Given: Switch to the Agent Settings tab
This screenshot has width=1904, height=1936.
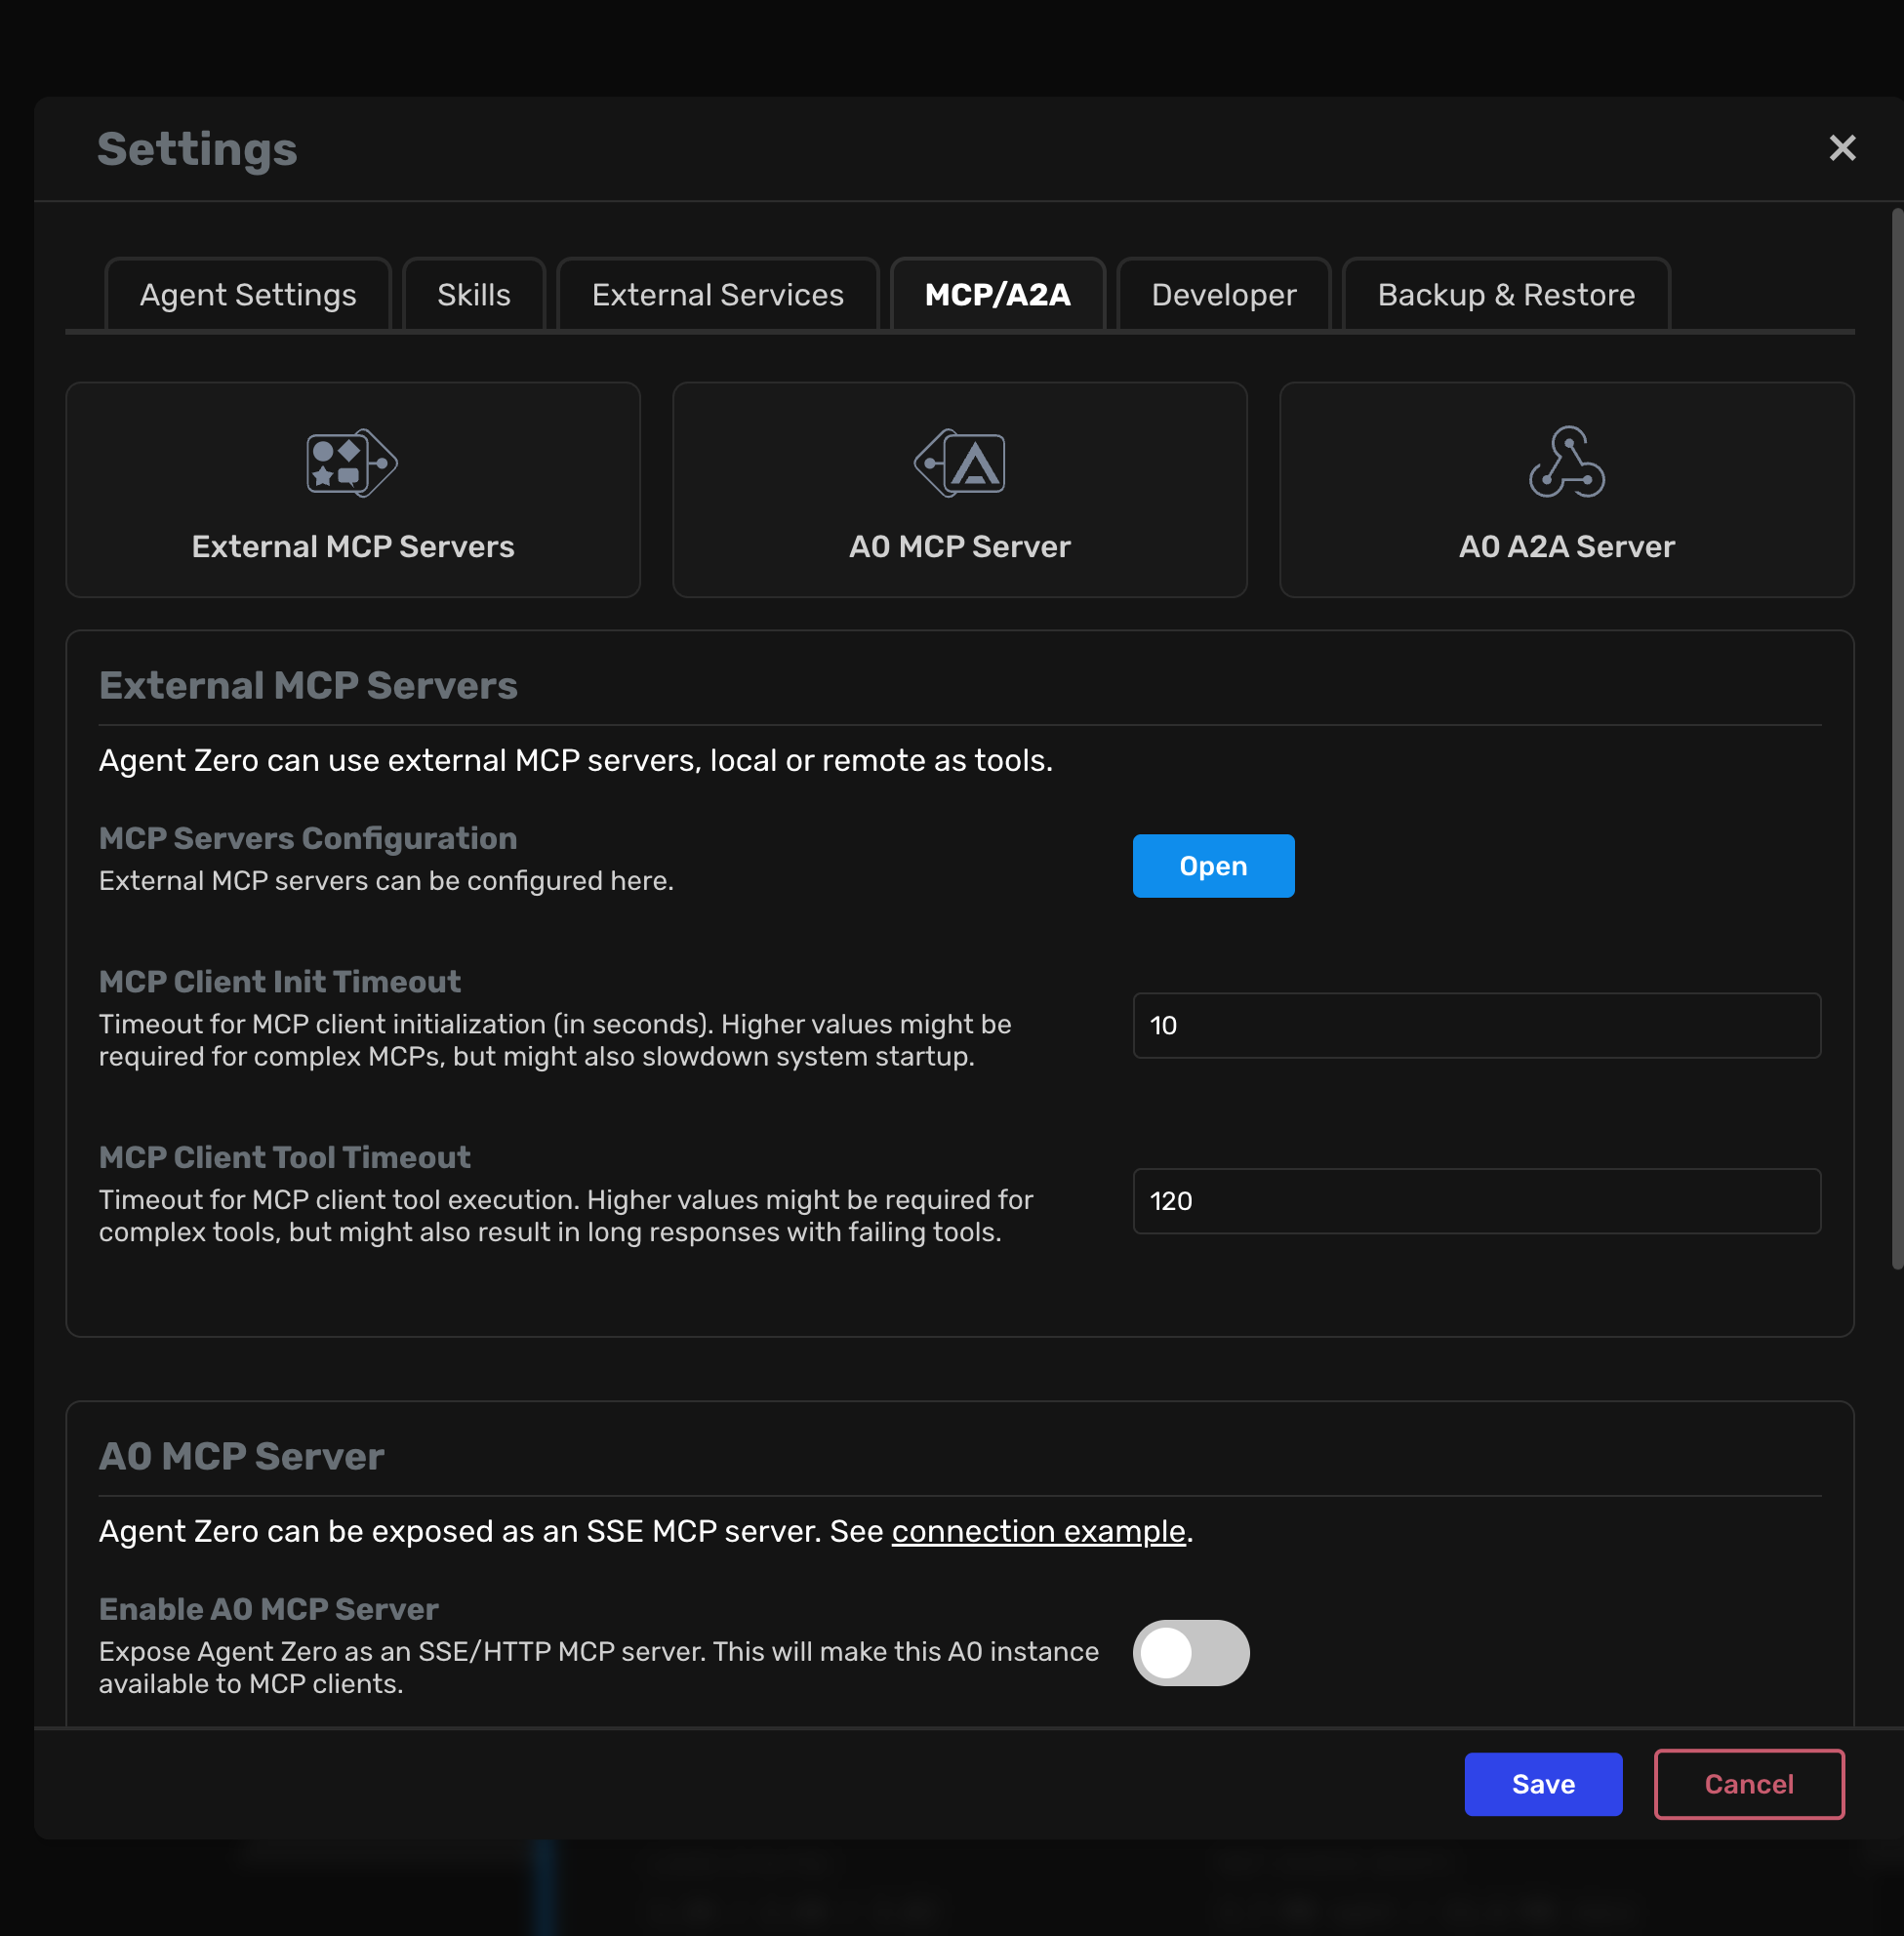Looking at the screenshot, I should [x=247, y=294].
